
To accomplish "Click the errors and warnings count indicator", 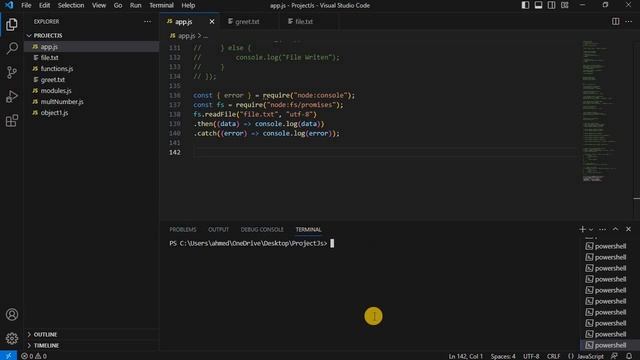I will [34, 356].
